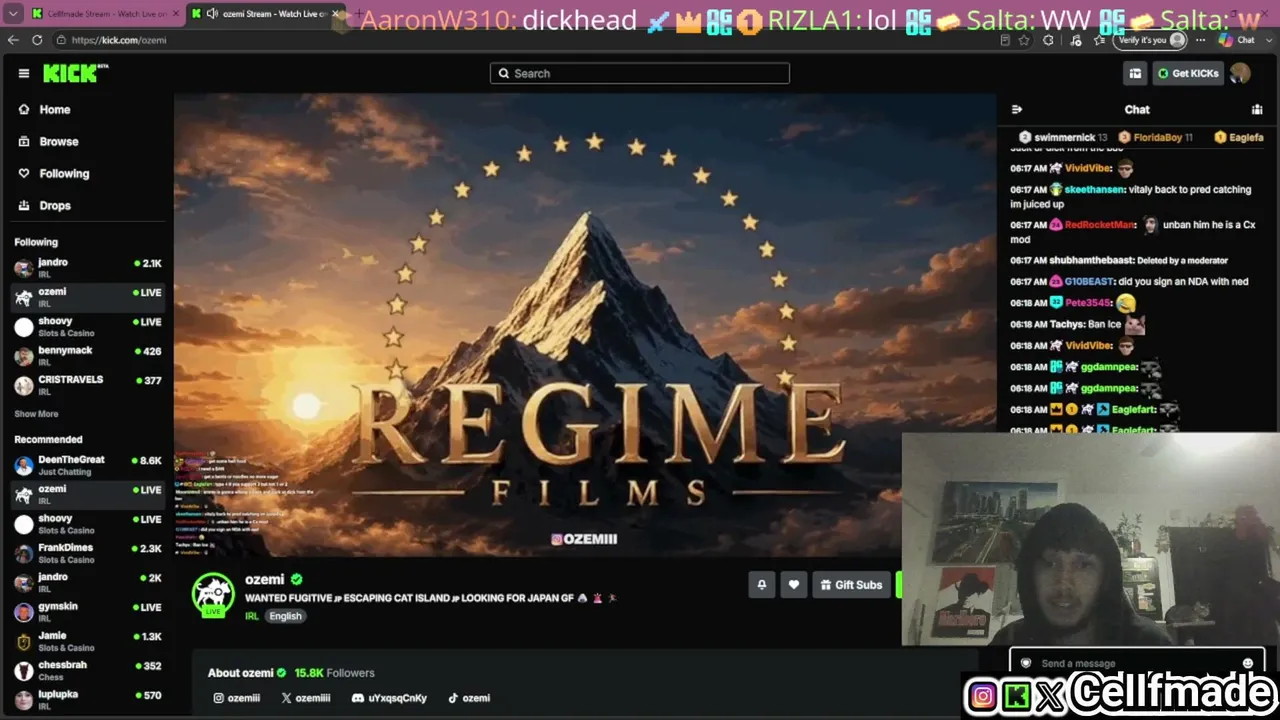
Task: Click the stream video player
Action: coord(585,325)
